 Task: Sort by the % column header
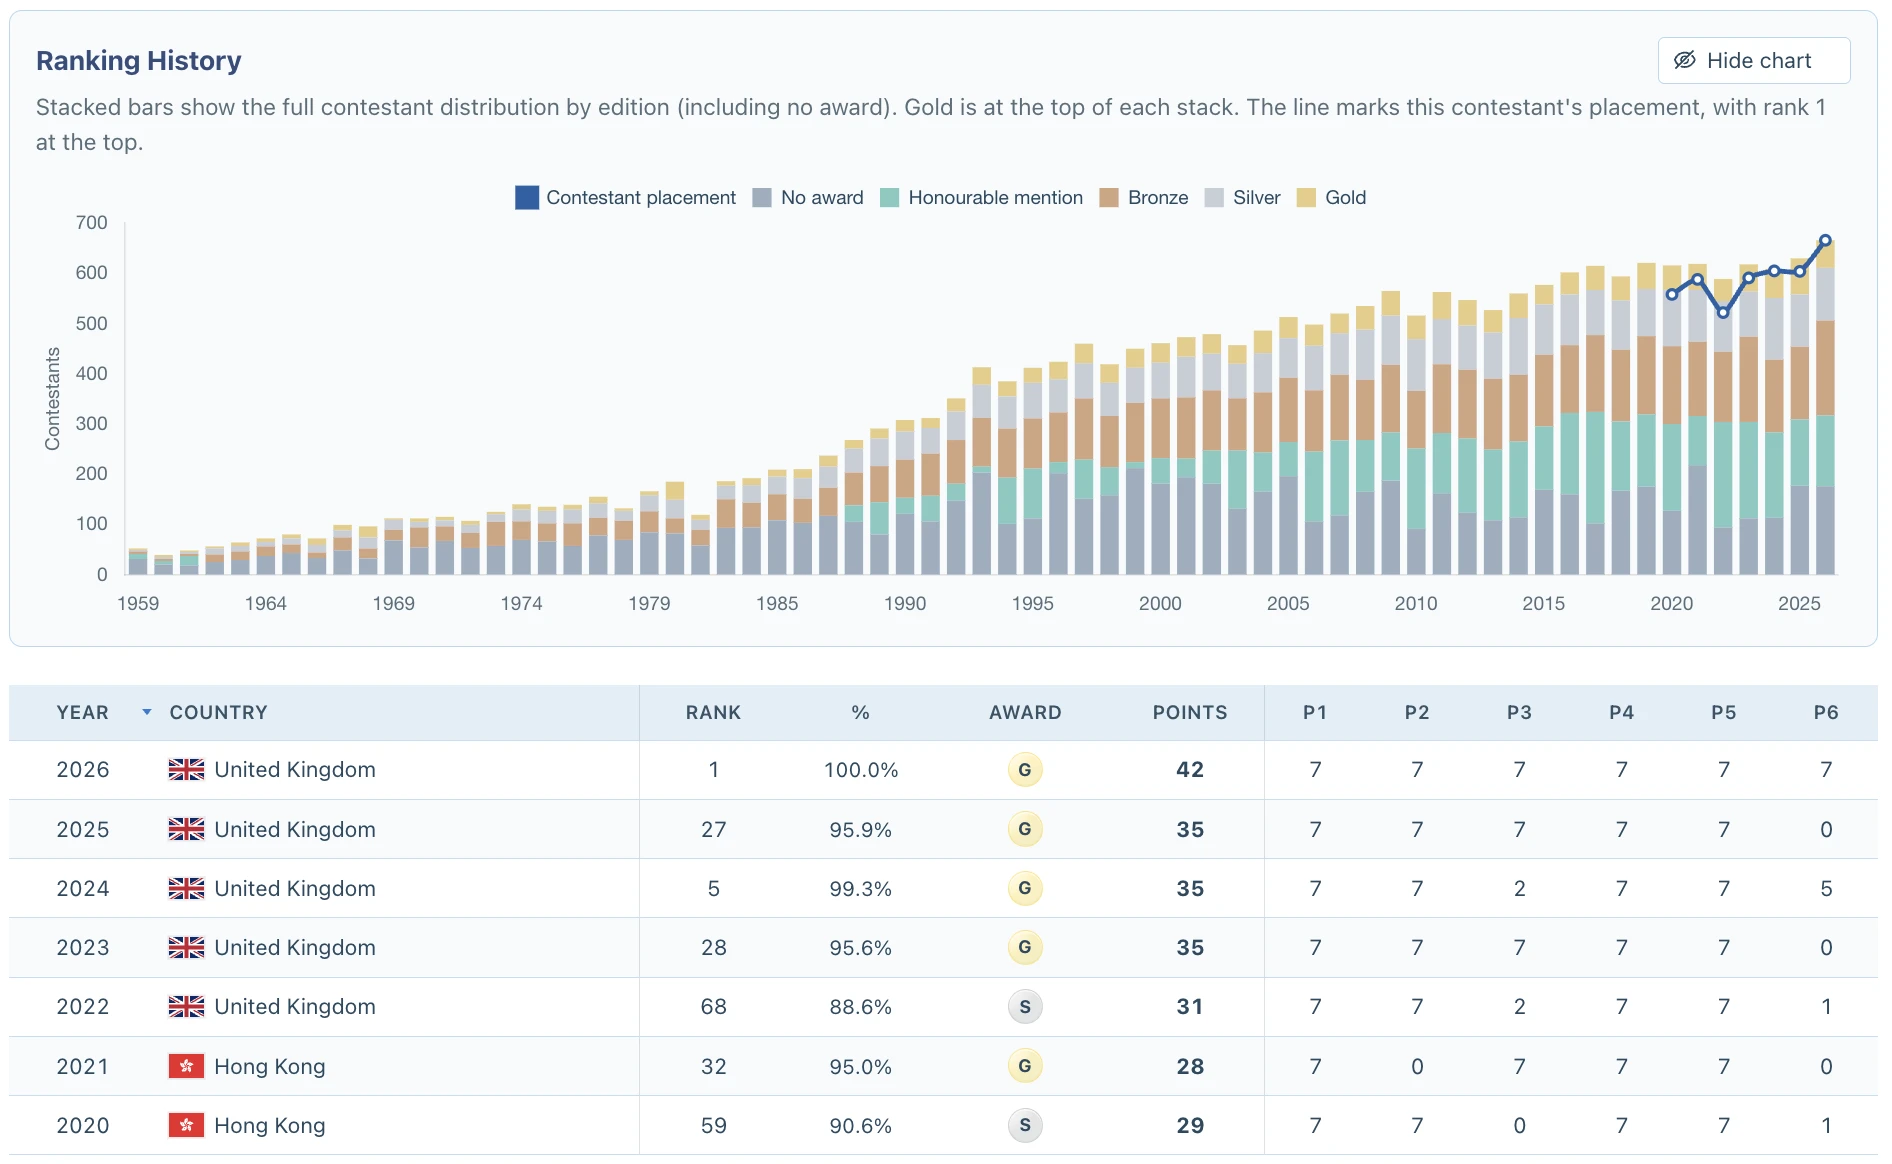point(860,713)
